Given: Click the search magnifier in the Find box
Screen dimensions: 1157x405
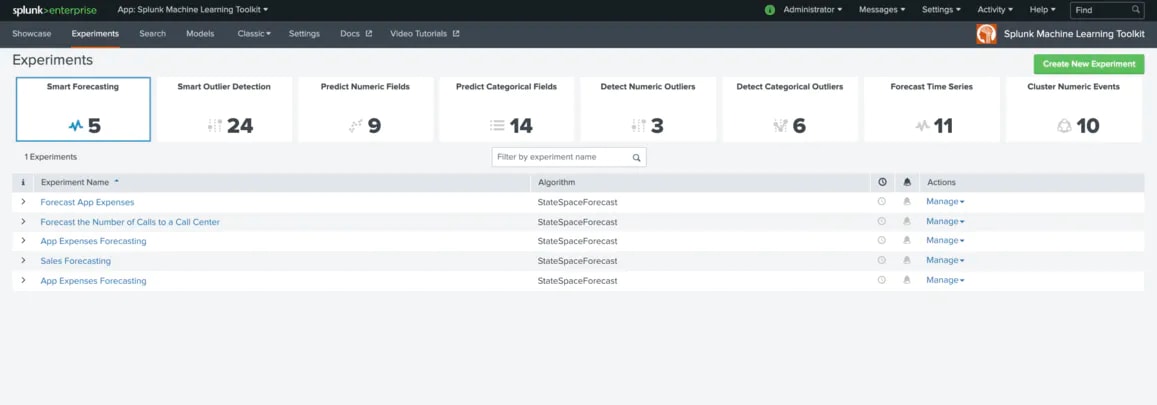Looking at the screenshot, I should pyautogui.click(x=1136, y=10).
